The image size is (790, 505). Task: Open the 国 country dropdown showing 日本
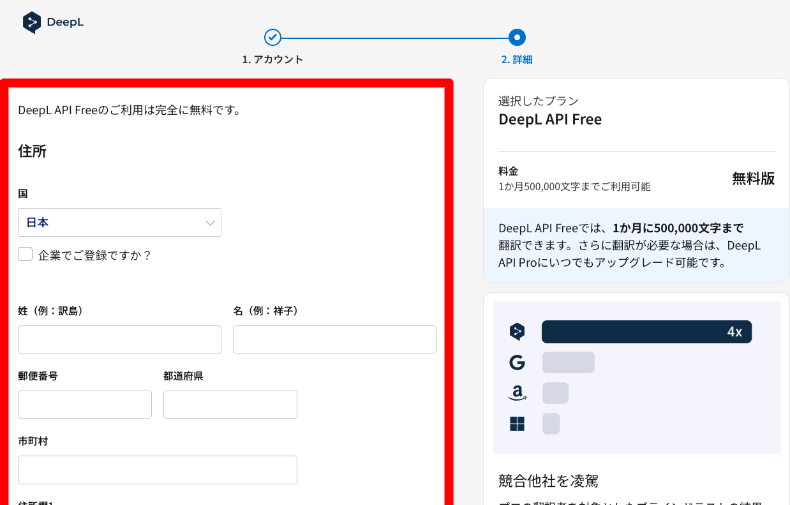pos(120,222)
